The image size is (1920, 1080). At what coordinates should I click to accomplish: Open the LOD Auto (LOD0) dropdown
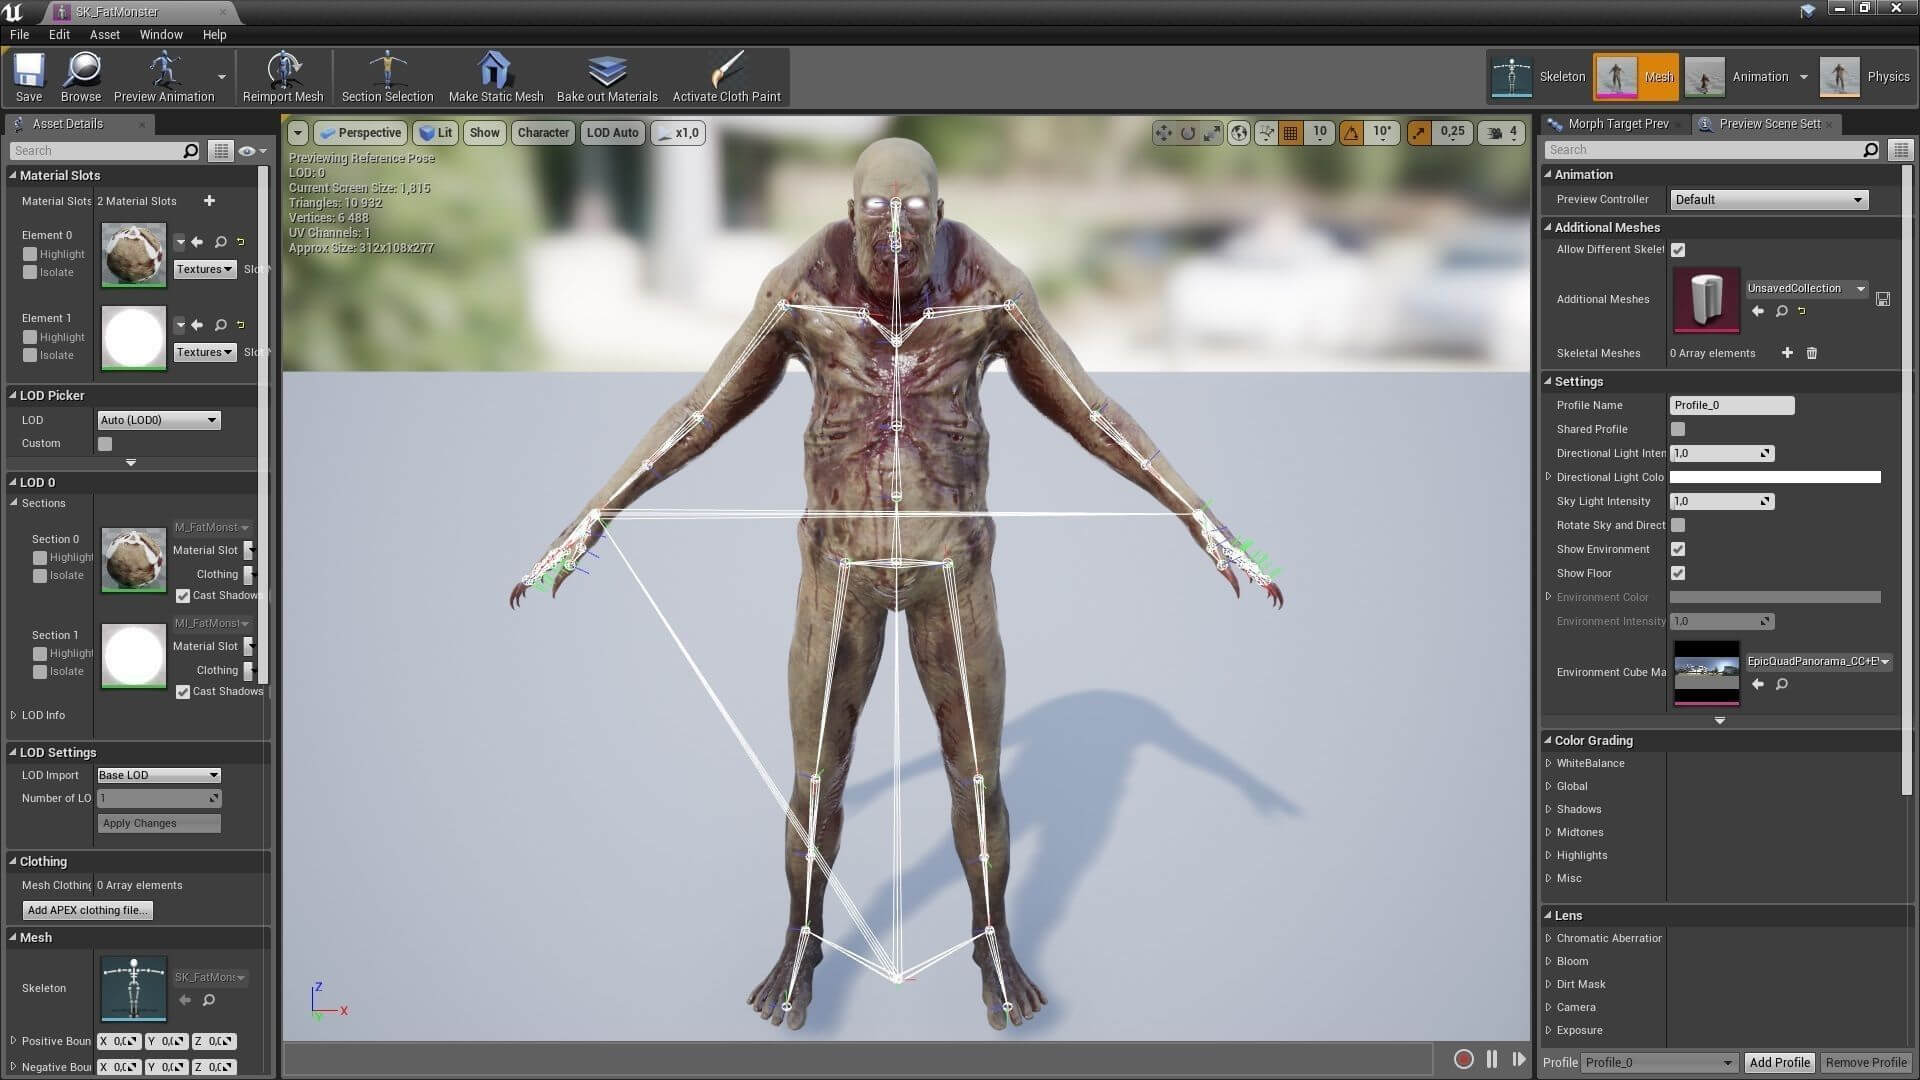pos(158,420)
